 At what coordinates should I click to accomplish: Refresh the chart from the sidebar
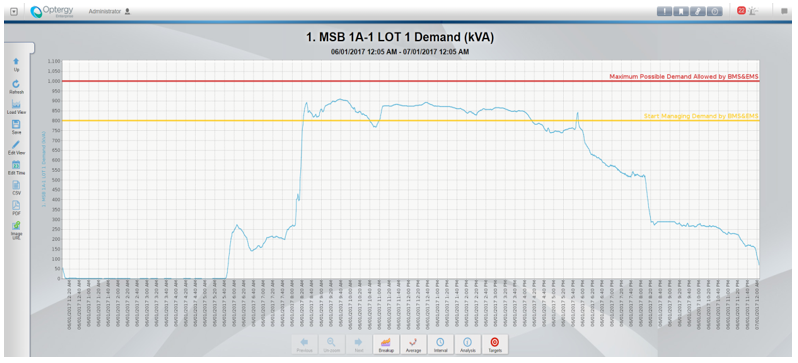(16, 87)
